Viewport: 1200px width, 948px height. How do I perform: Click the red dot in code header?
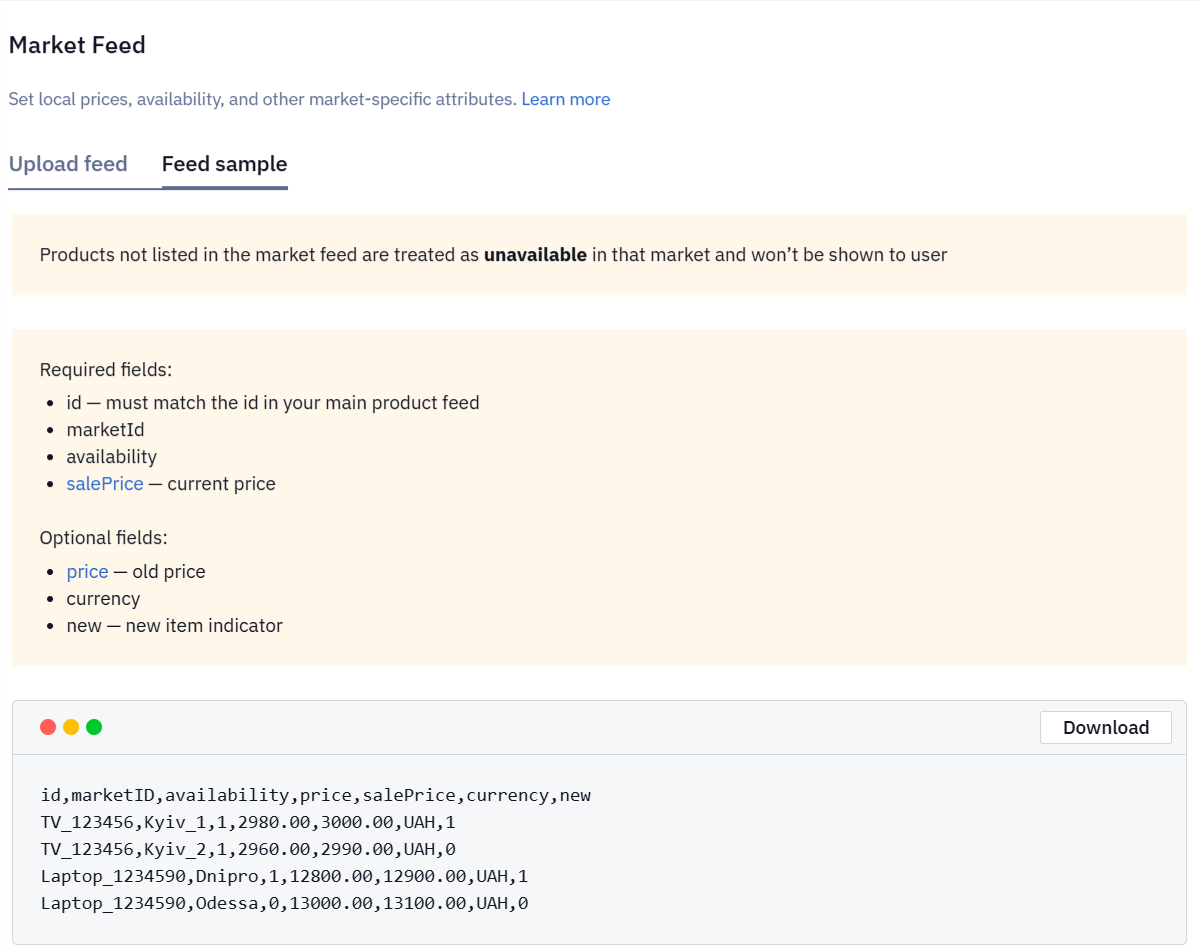click(48, 727)
